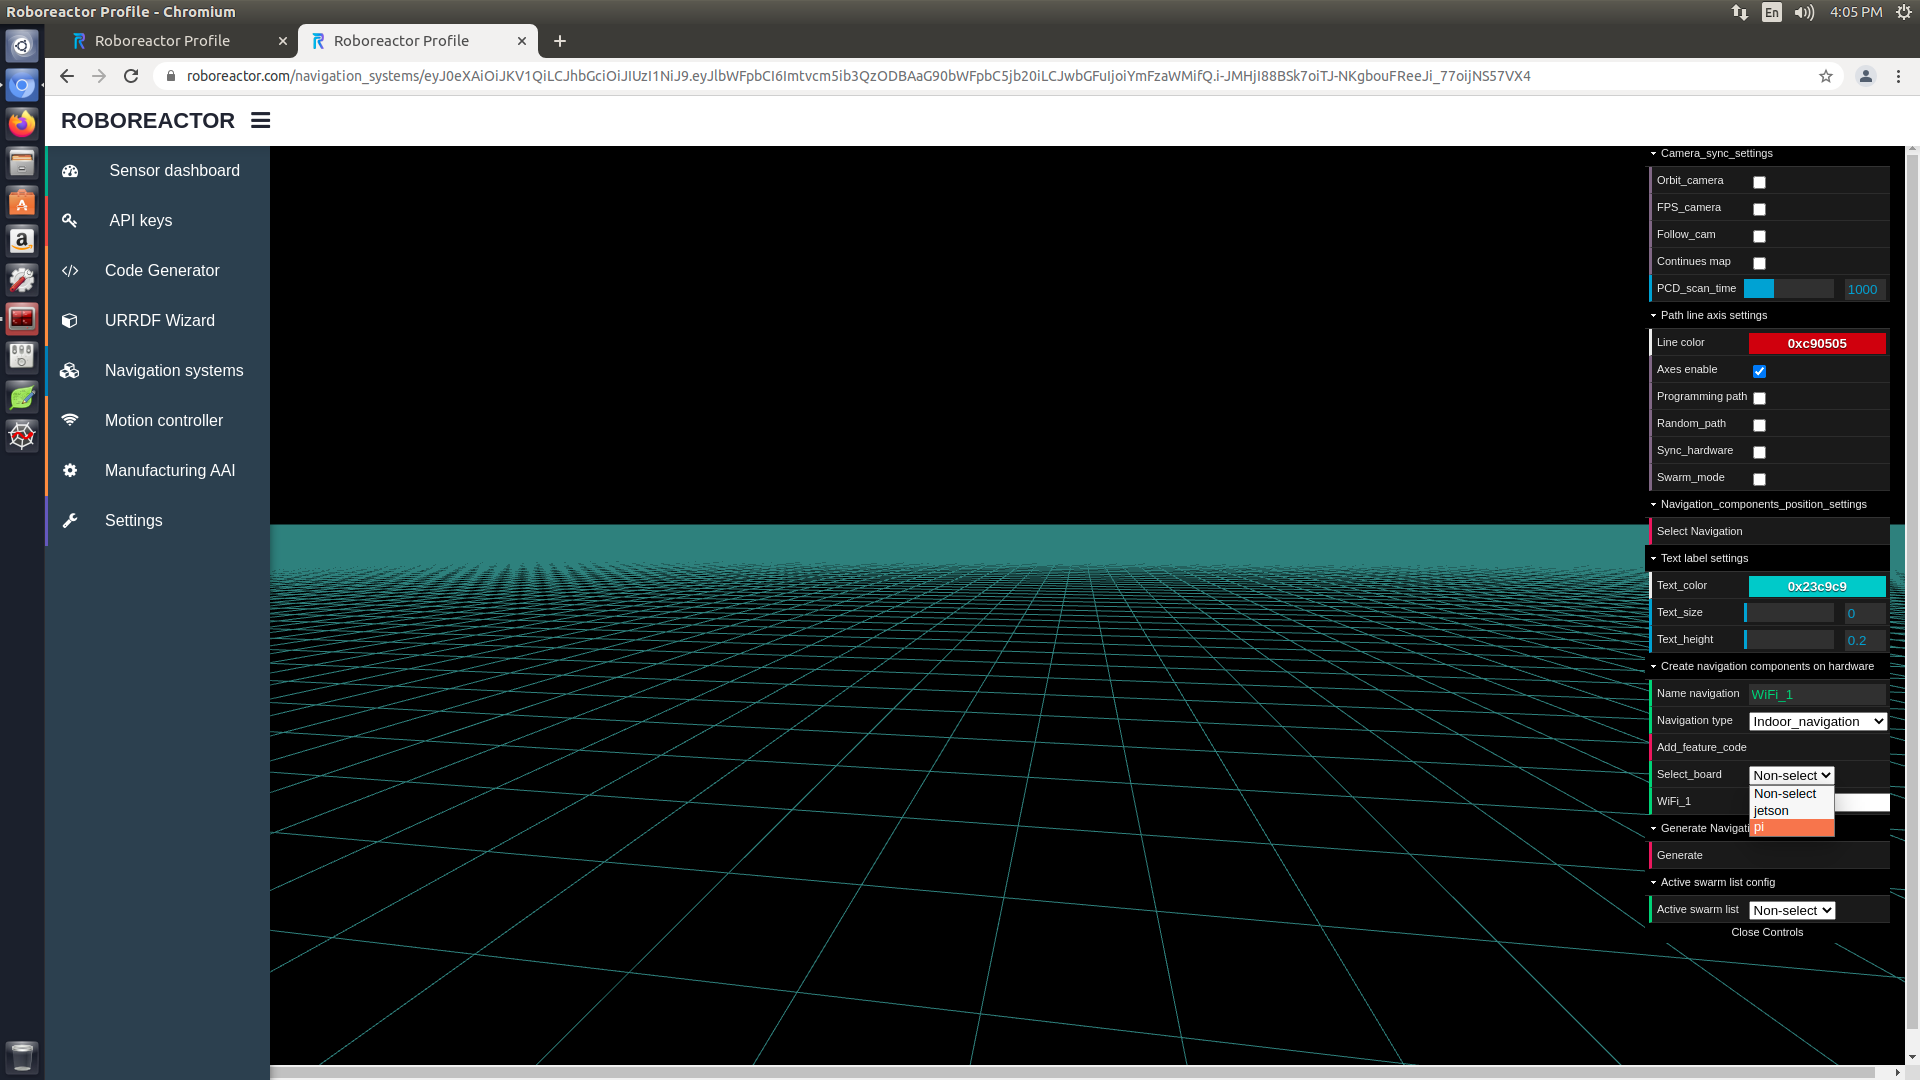This screenshot has height=1080, width=1920.
Task: Open the Files manager in the dock
Action: pyautogui.click(x=22, y=163)
